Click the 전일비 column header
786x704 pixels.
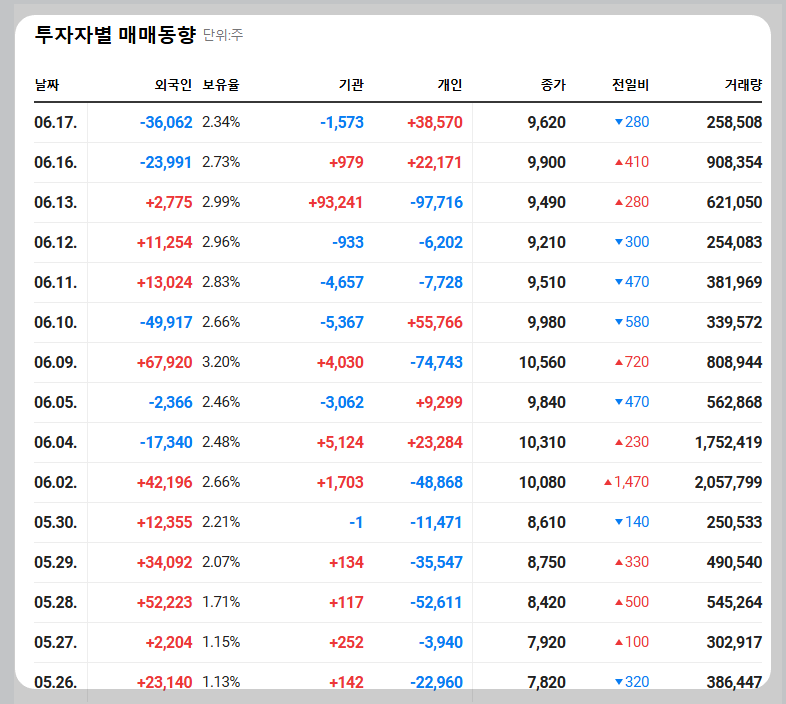[630, 85]
